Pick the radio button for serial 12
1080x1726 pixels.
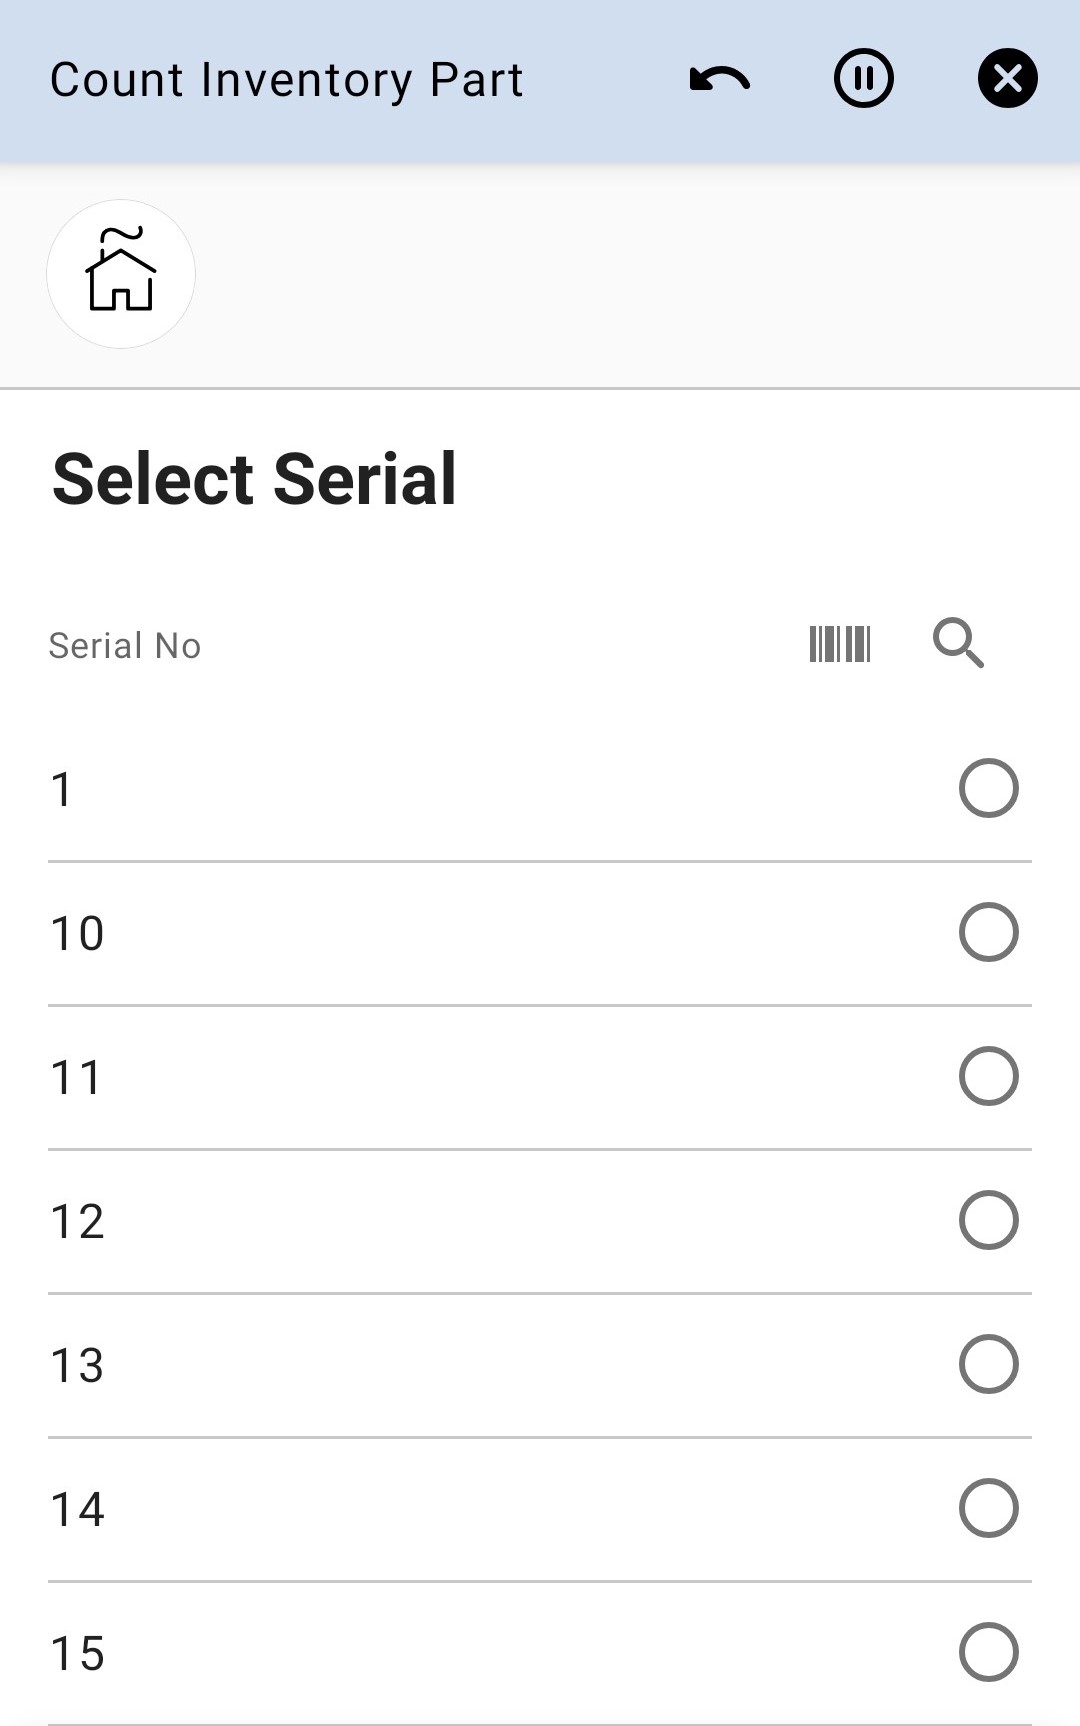tap(988, 1221)
